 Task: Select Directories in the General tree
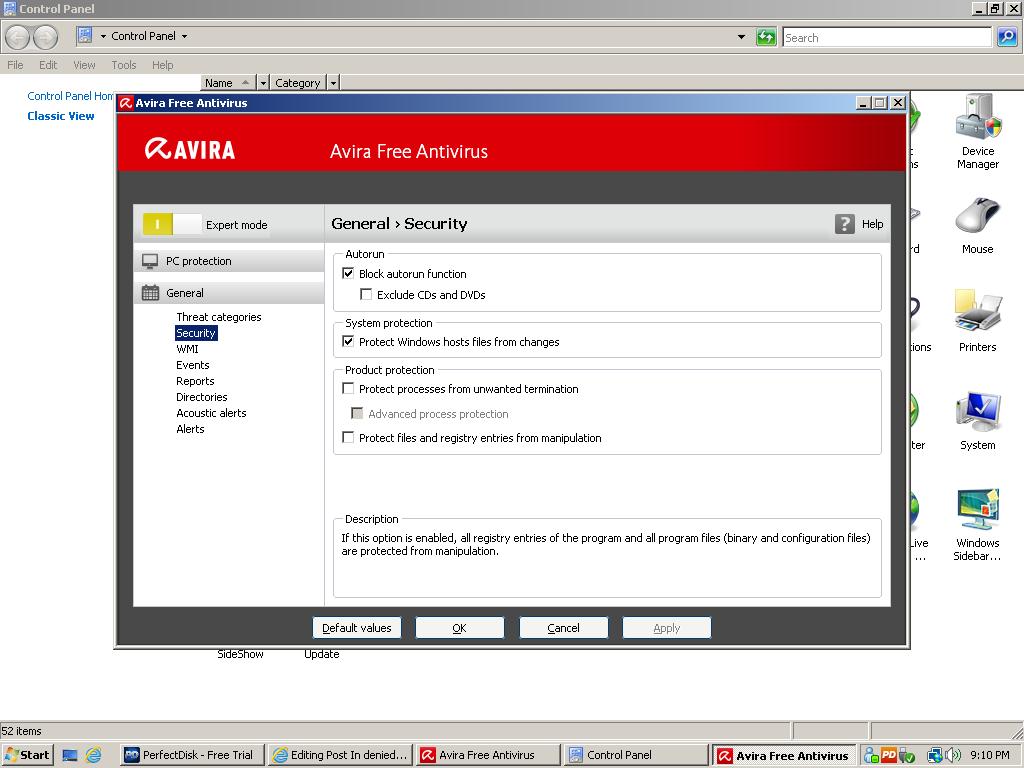[x=202, y=397]
